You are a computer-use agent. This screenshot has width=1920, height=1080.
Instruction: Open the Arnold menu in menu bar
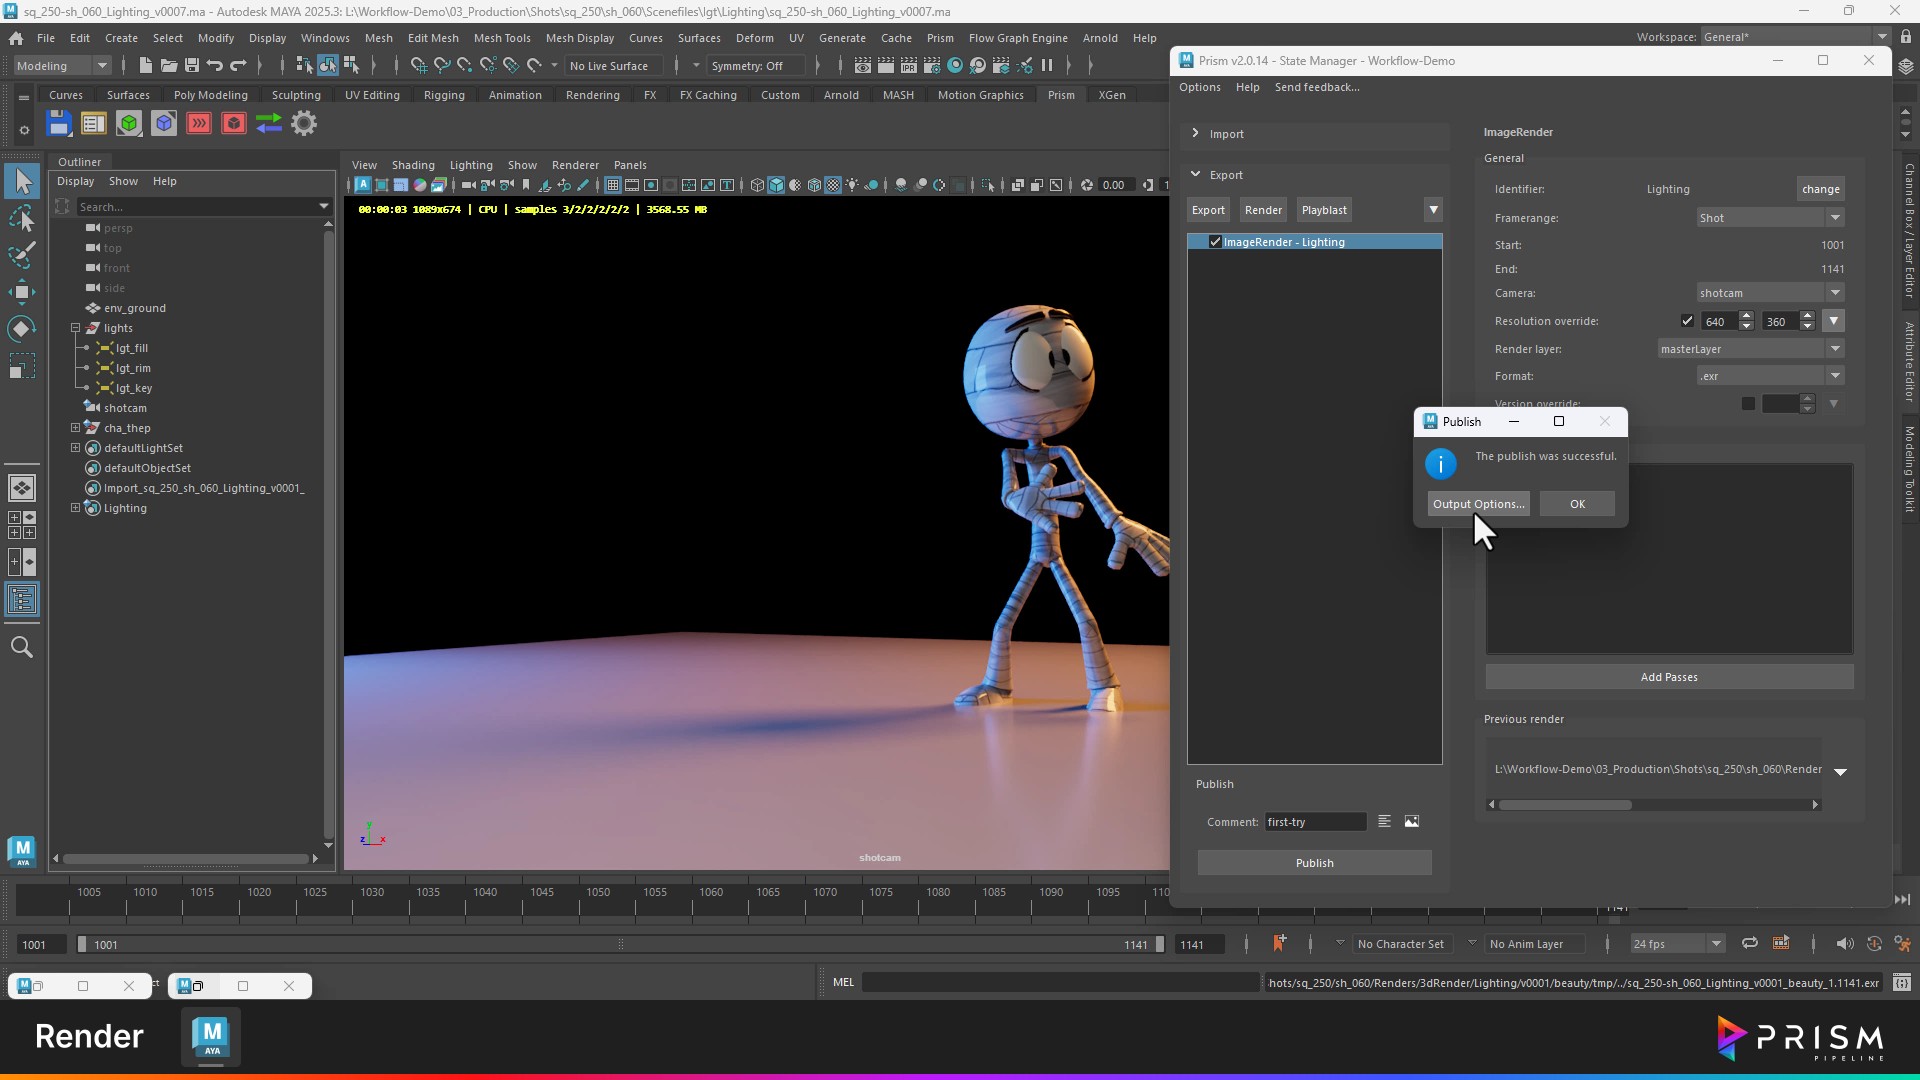(x=1100, y=38)
